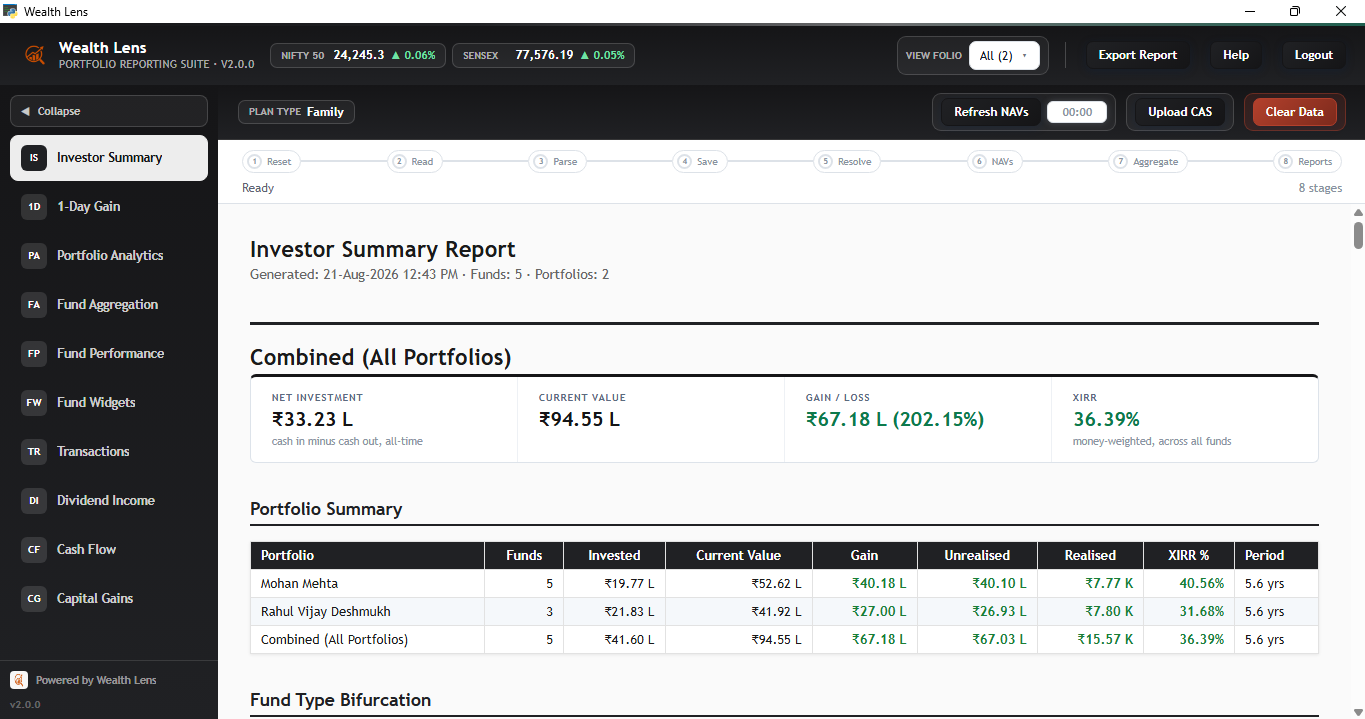The image size is (1365, 719).
Task: Click the CF badge icon for Cash Flow
Action: click(34, 550)
